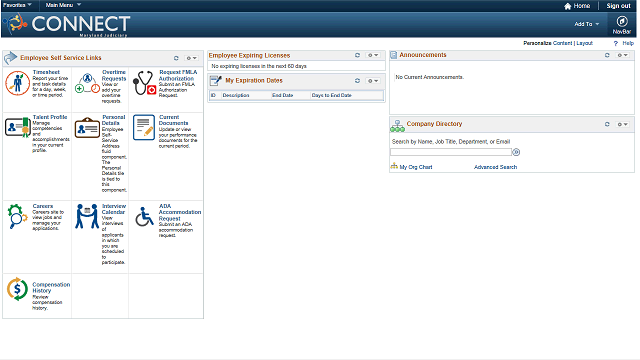Refresh the My Expiration Dates pagelet
640x360 pixels.
[x=358, y=81]
